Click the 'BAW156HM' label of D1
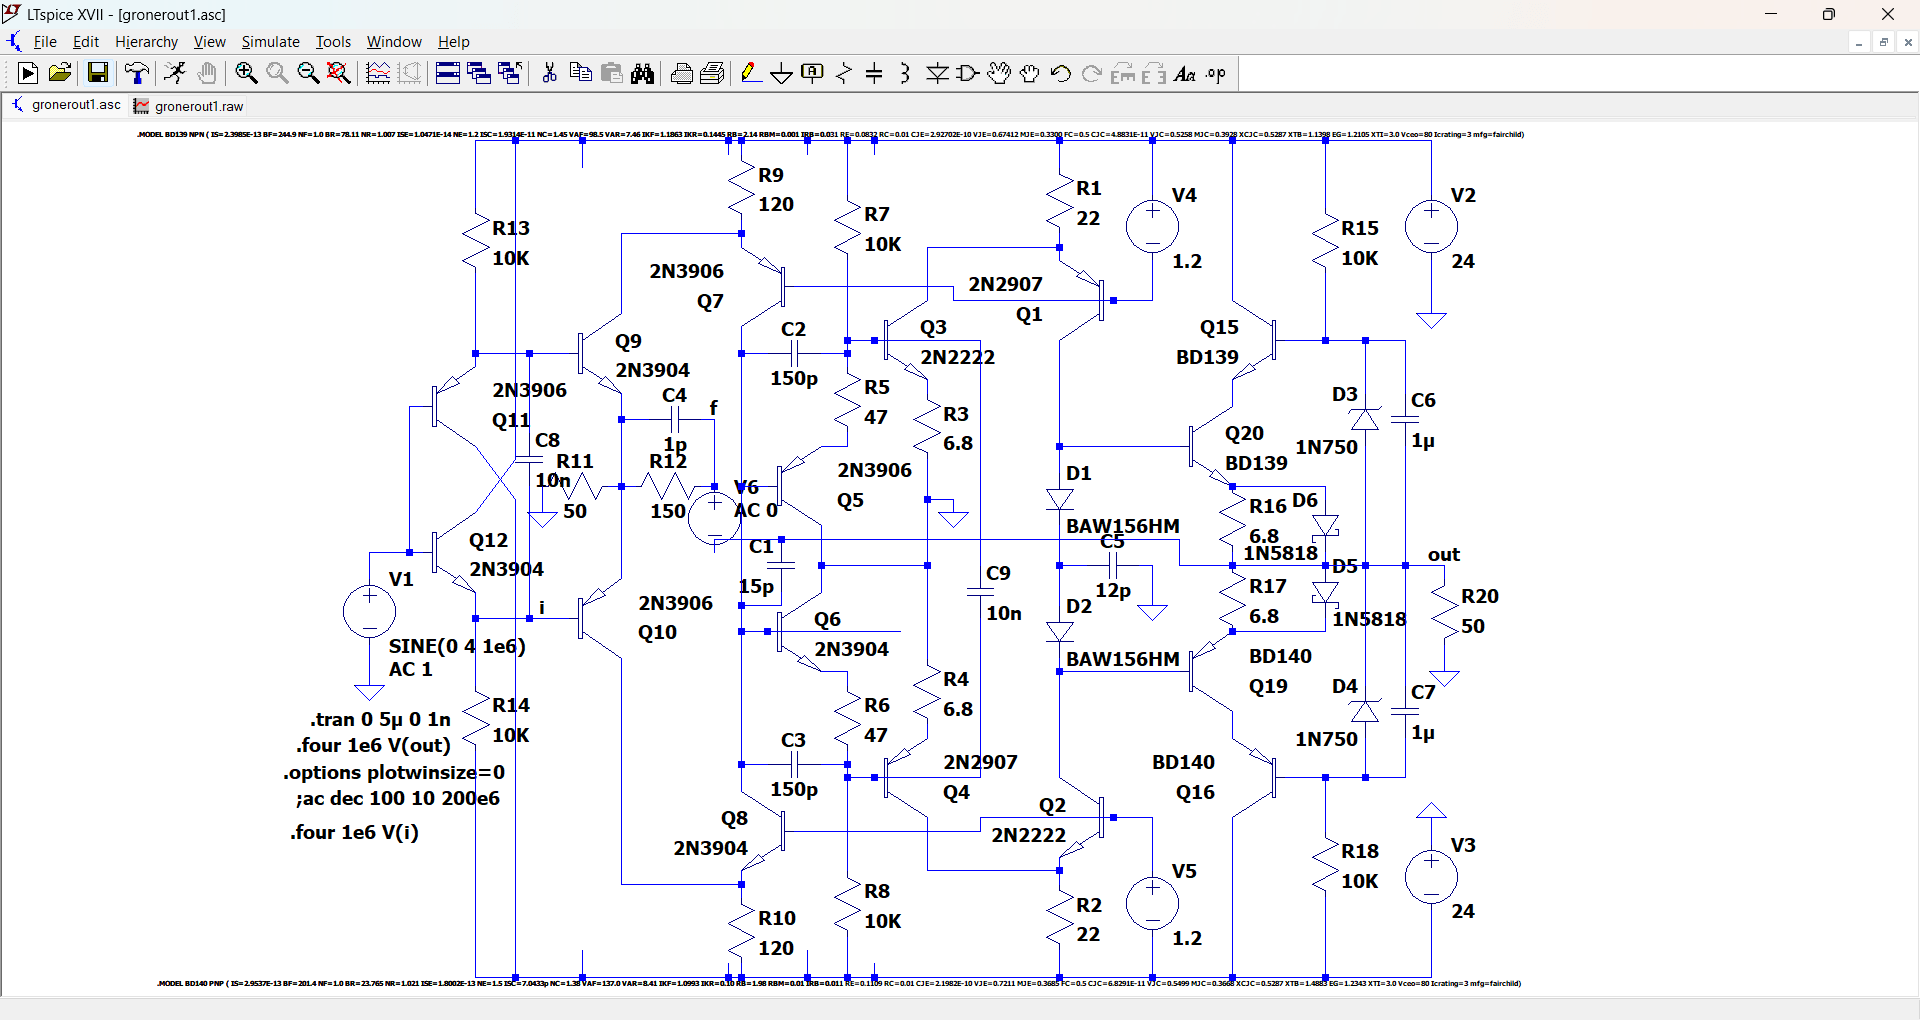Screen dimensions: 1920x1020 1122,526
